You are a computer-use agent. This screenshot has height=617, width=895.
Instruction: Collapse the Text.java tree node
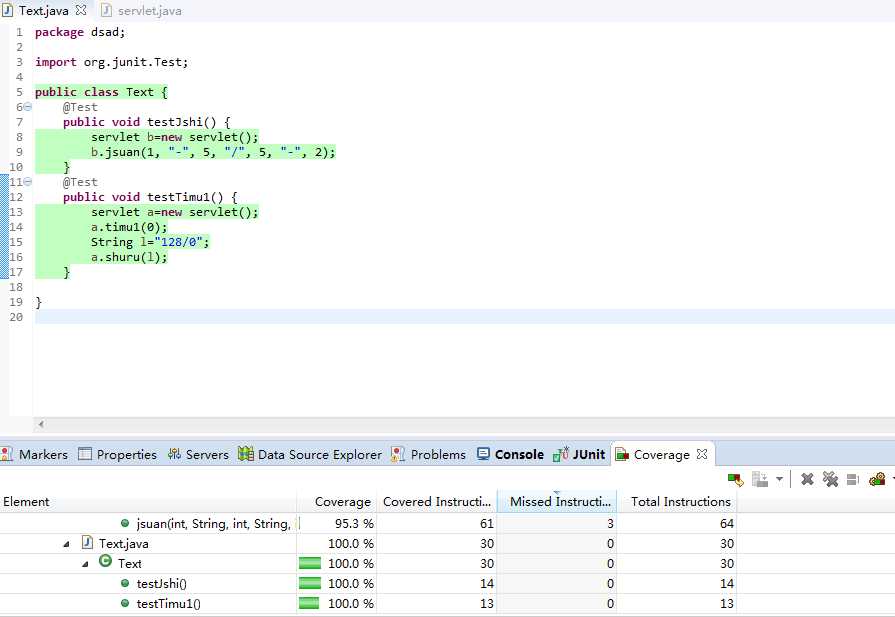pyautogui.click(x=67, y=544)
